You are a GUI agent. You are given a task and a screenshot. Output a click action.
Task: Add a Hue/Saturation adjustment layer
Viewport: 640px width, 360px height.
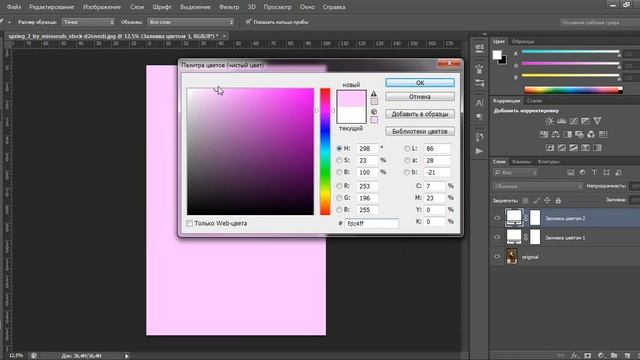click(x=544, y=134)
